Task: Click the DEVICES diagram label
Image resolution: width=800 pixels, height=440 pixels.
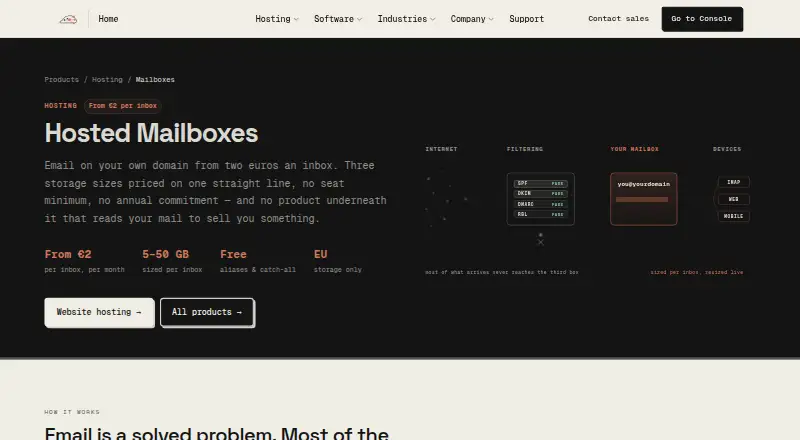Action: coord(727,149)
